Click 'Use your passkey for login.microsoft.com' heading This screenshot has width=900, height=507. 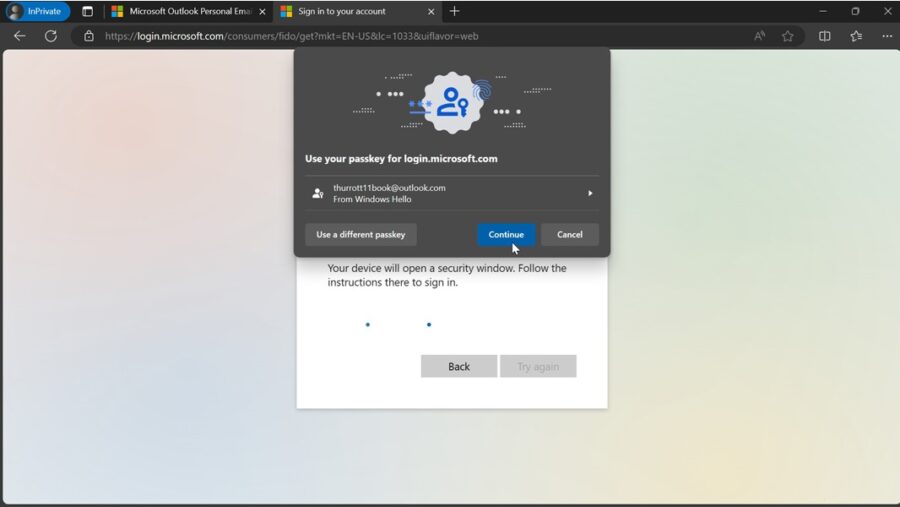pyautogui.click(x=401, y=158)
